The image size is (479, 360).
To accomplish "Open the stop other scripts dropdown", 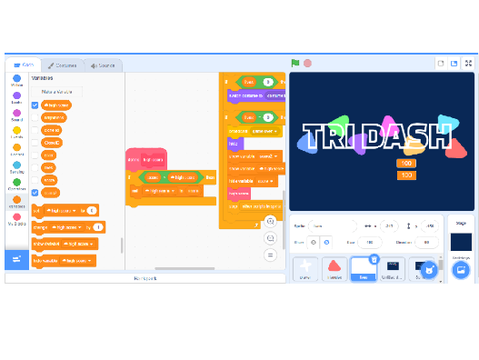I will point(261,207).
